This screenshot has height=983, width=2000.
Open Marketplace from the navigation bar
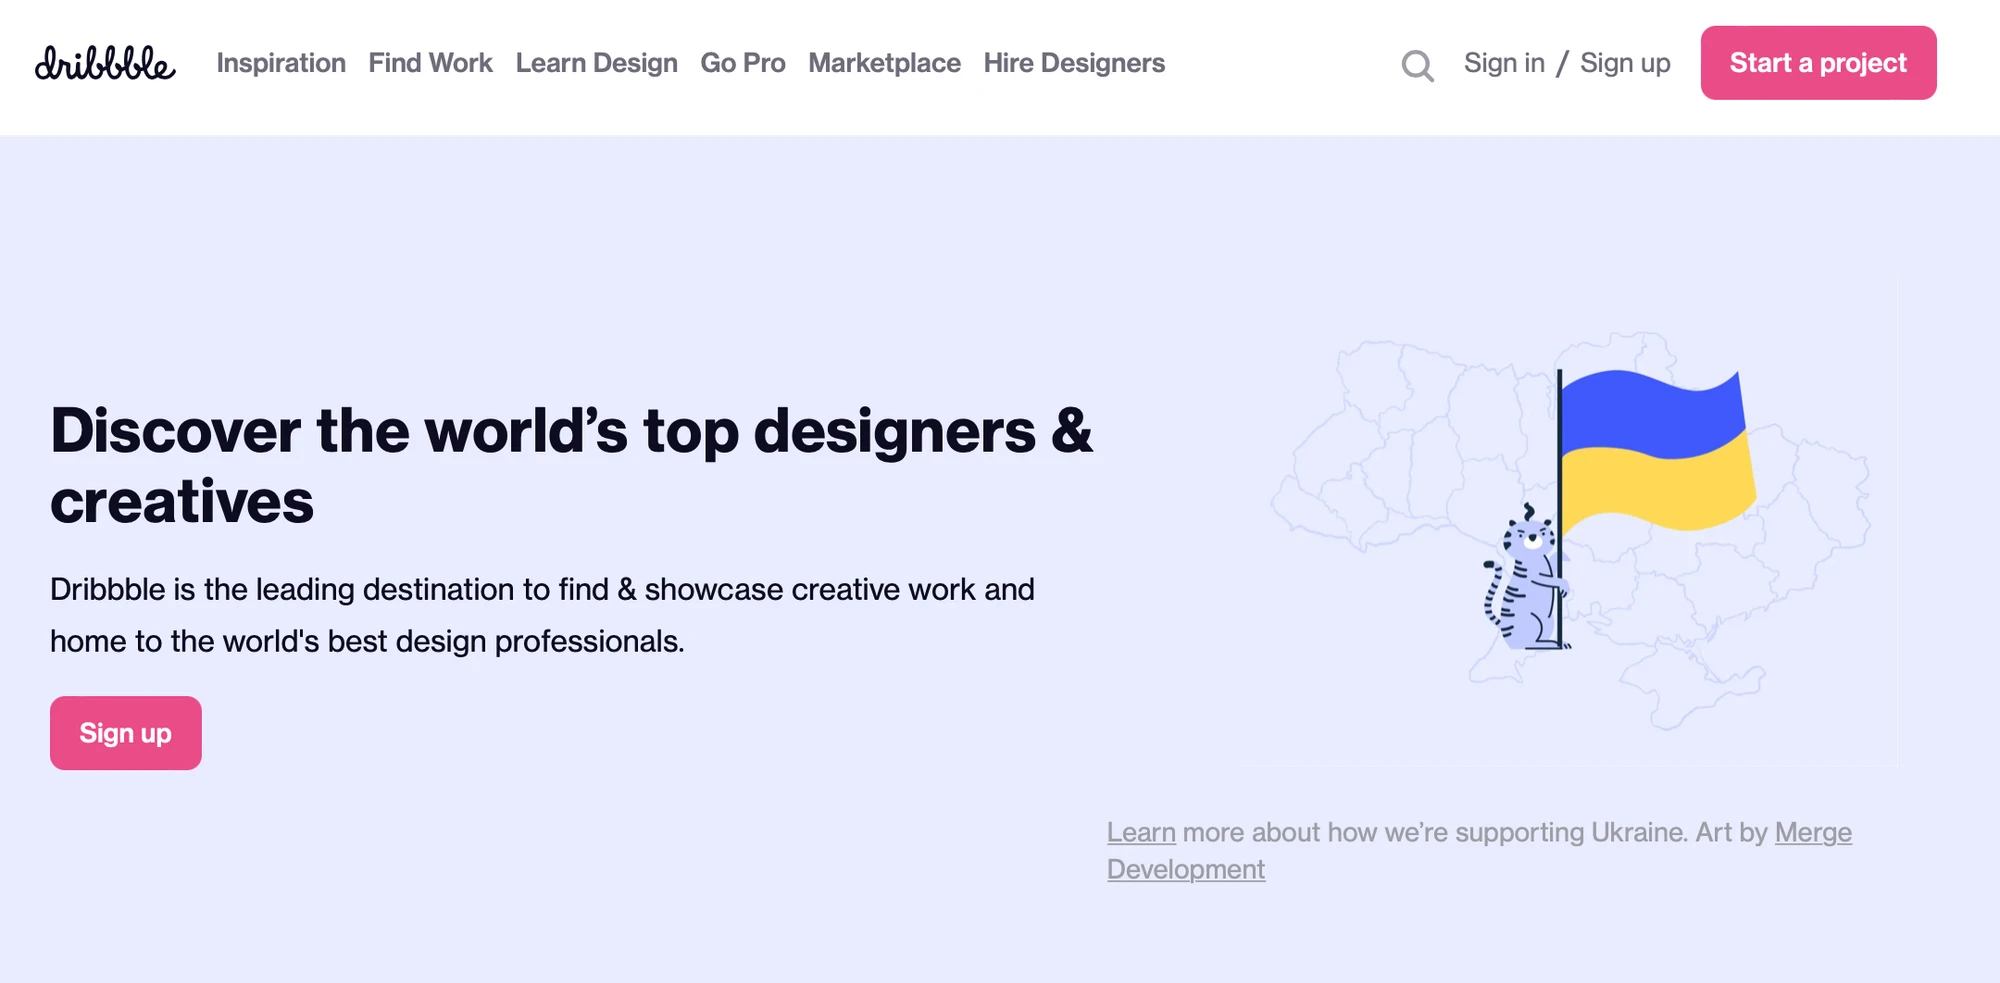[x=884, y=63]
